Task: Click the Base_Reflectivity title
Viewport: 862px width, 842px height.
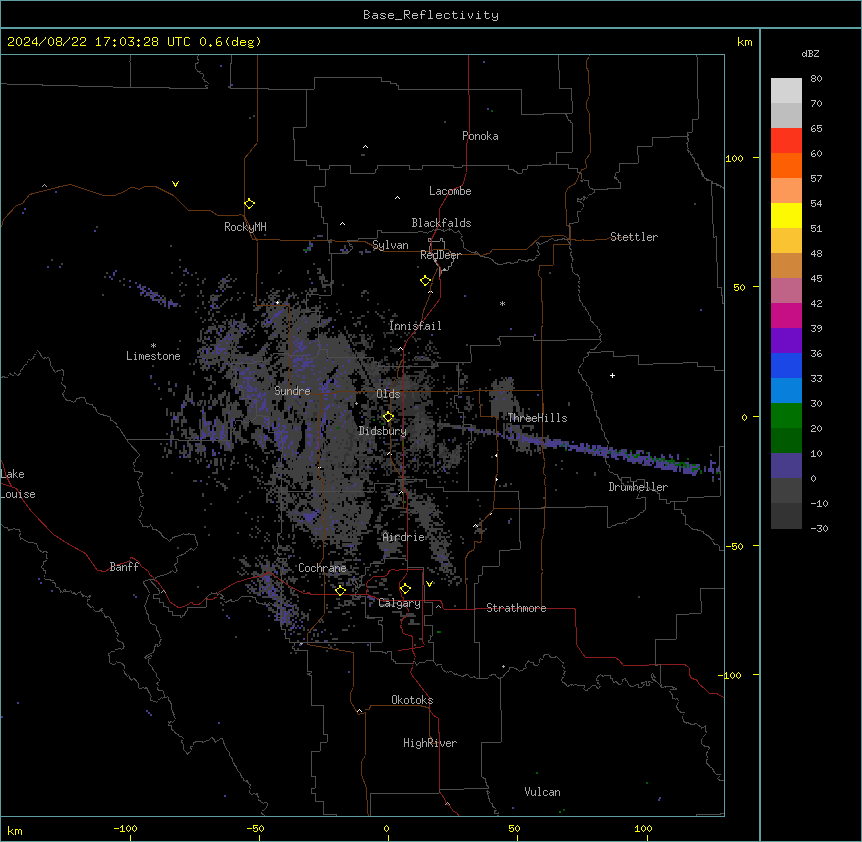Action: click(x=431, y=15)
